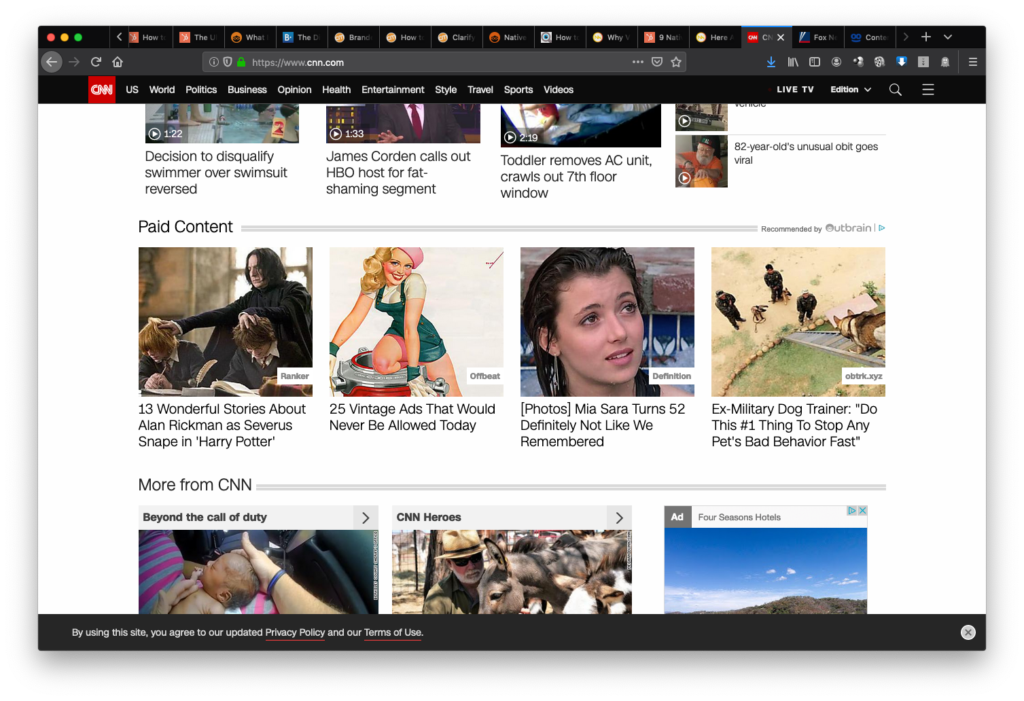Open the Terms of Use link
This screenshot has width=1024, height=701.
(392, 632)
